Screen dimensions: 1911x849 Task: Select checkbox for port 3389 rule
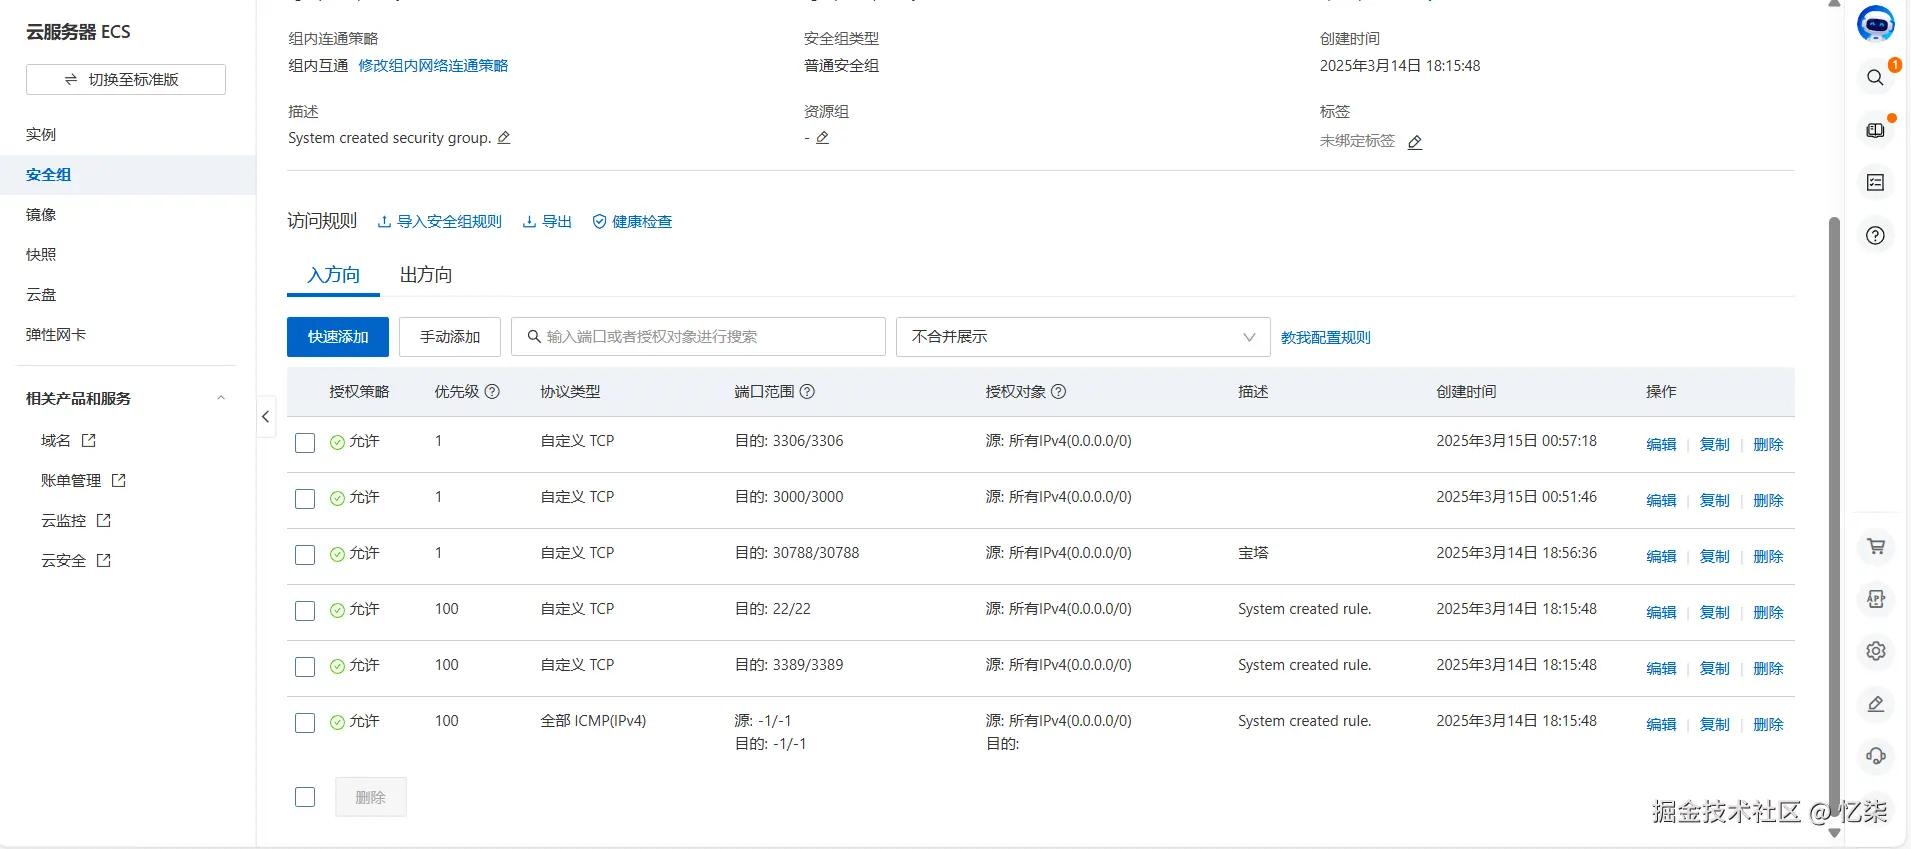[305, 667]
